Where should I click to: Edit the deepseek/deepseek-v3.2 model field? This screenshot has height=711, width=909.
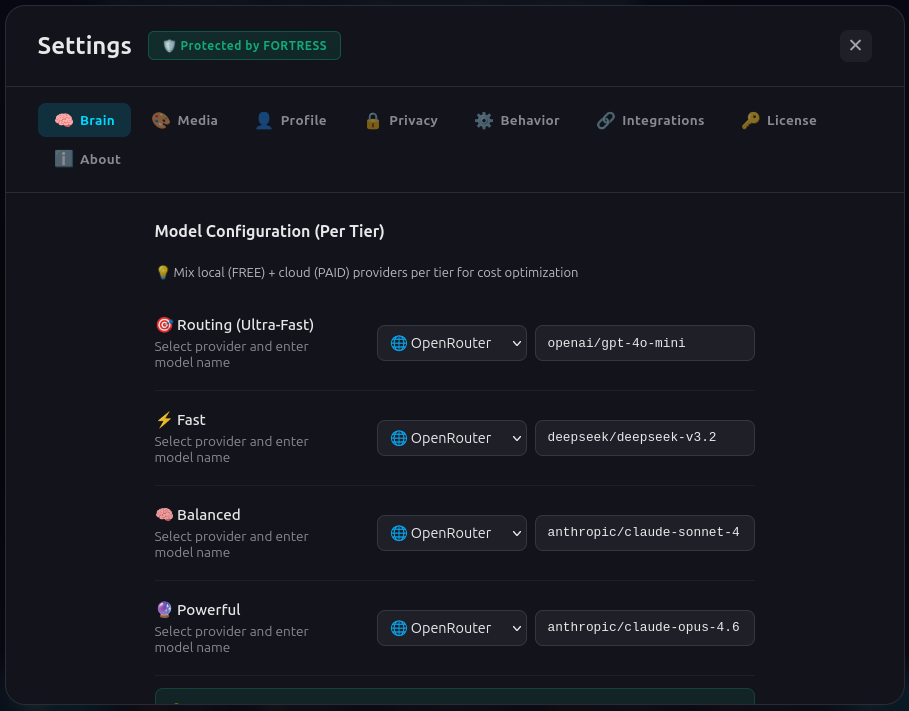pyautogui.click(x=645, y=438)
